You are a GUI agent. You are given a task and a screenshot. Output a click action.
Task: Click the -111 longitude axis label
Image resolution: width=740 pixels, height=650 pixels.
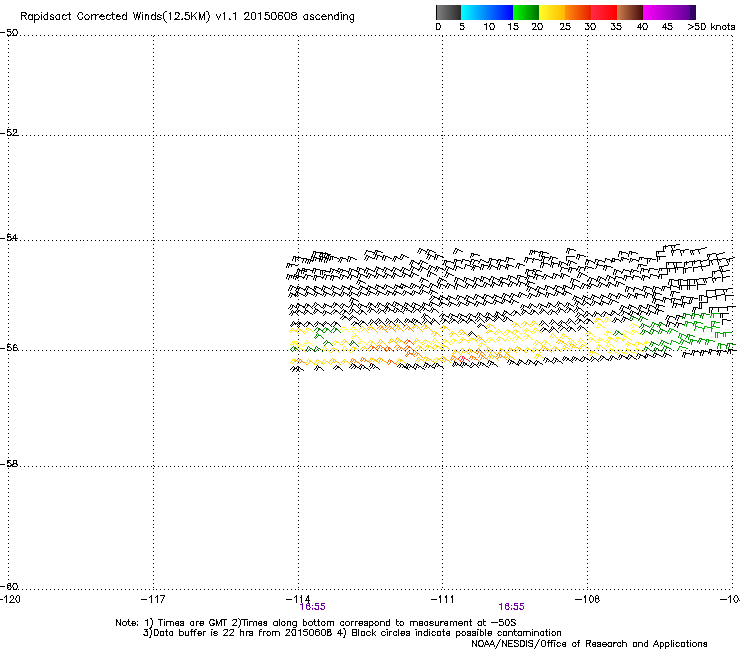tap(443, 599)
